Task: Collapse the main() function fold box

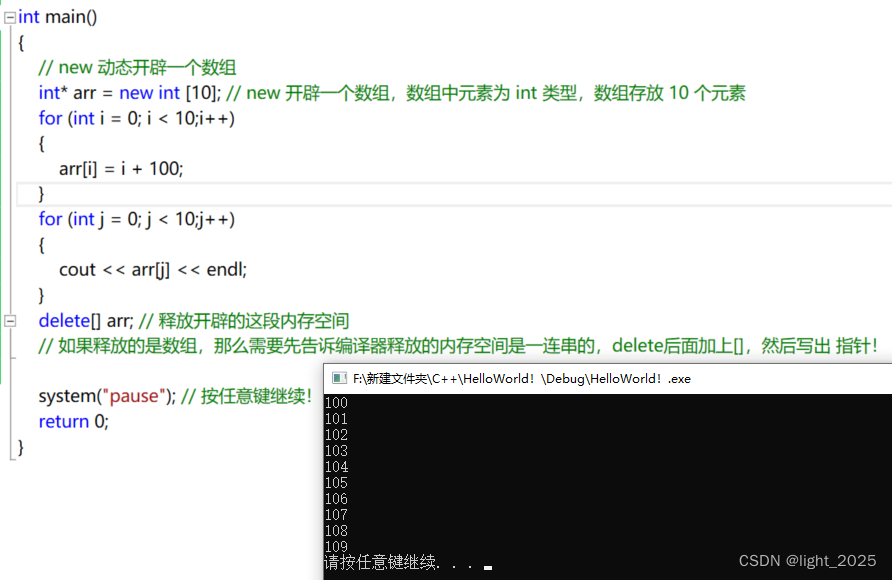Action: [10, 18]
